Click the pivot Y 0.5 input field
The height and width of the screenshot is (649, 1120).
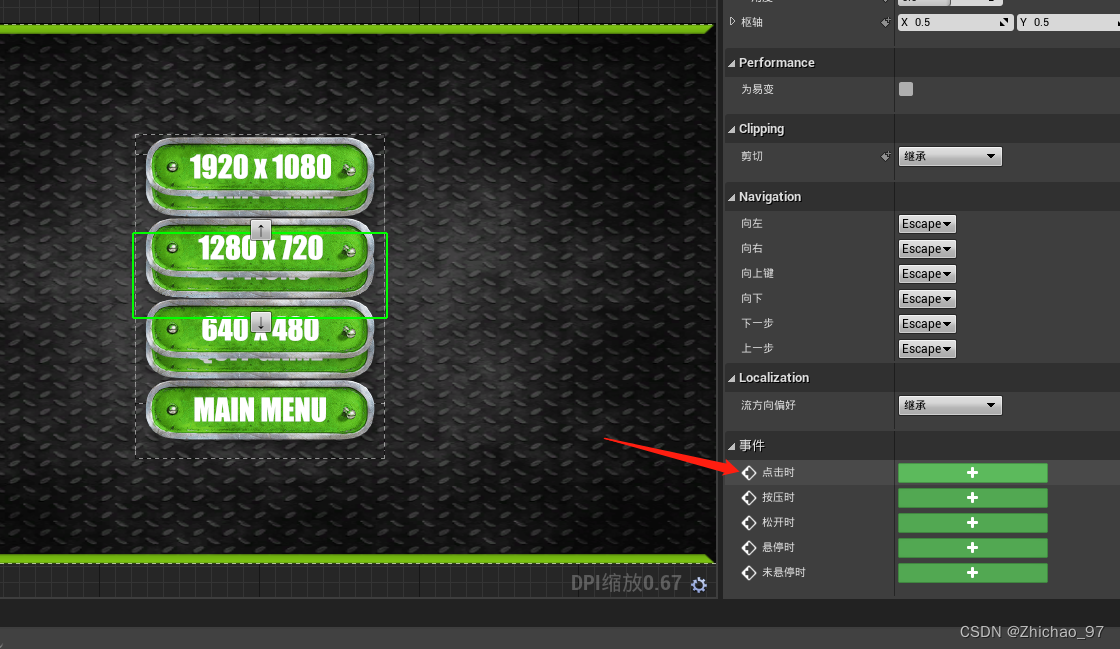[1068, 22]
